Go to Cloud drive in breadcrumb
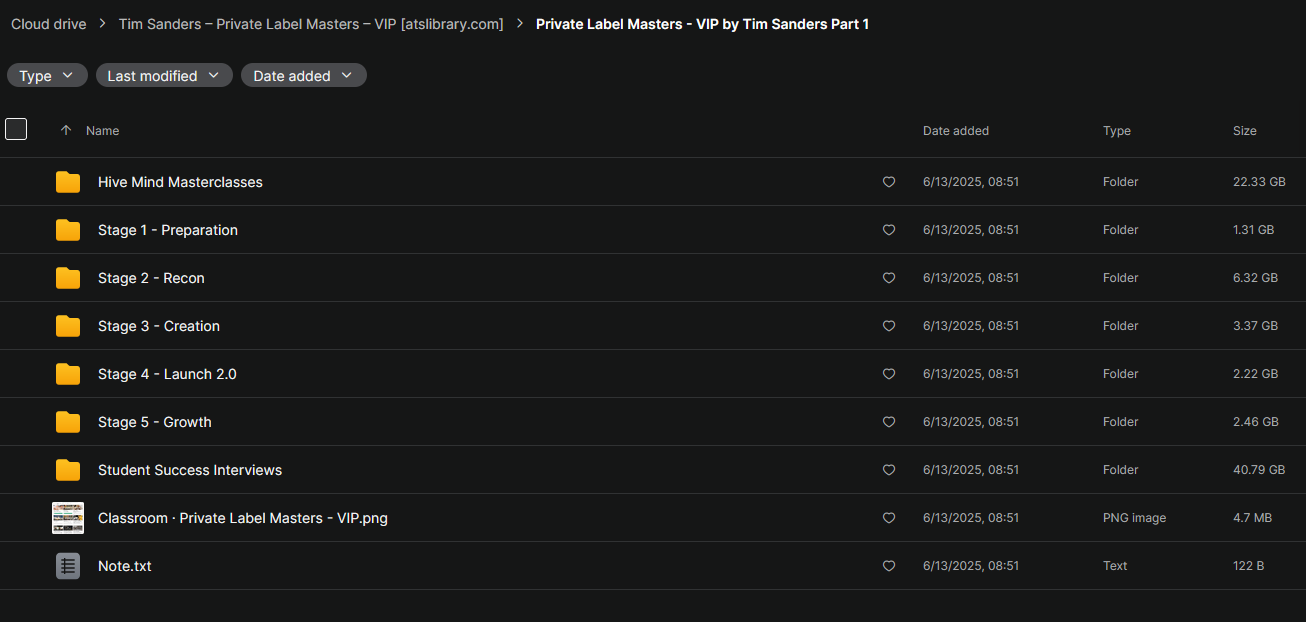 tap(49, 24)
